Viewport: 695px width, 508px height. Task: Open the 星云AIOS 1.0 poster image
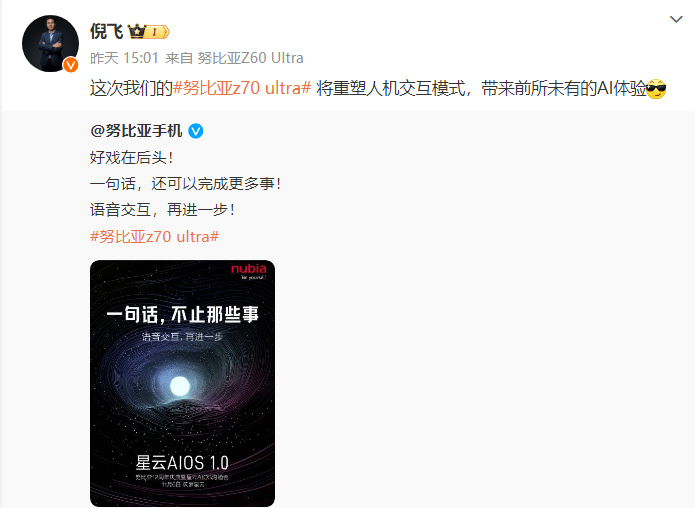(182, 383)
